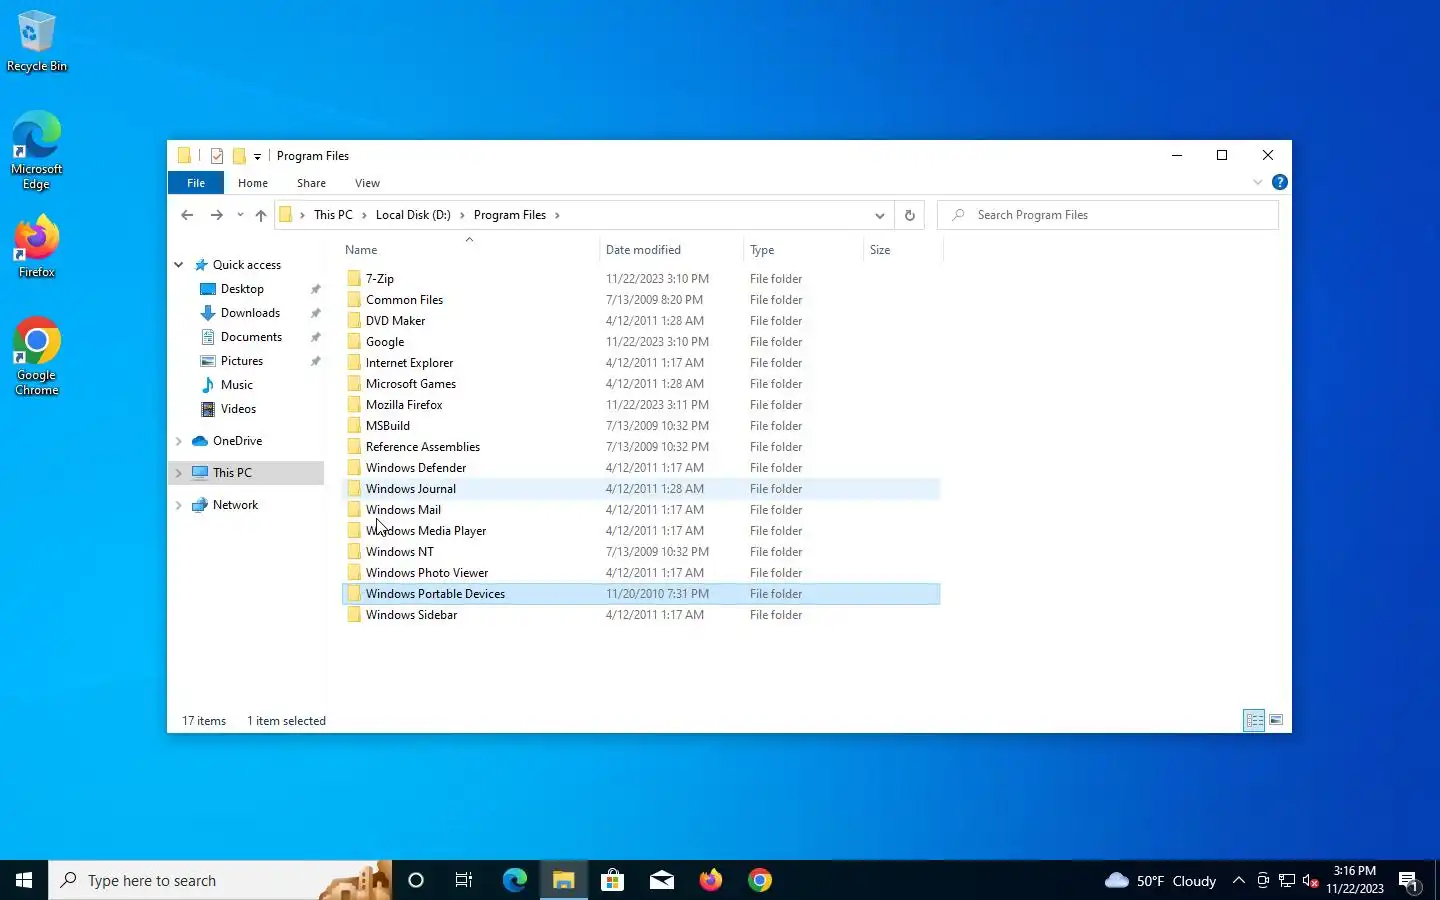Switch to Details view layout button
Screen dimensions: 1440x900
pos(1254,720)
